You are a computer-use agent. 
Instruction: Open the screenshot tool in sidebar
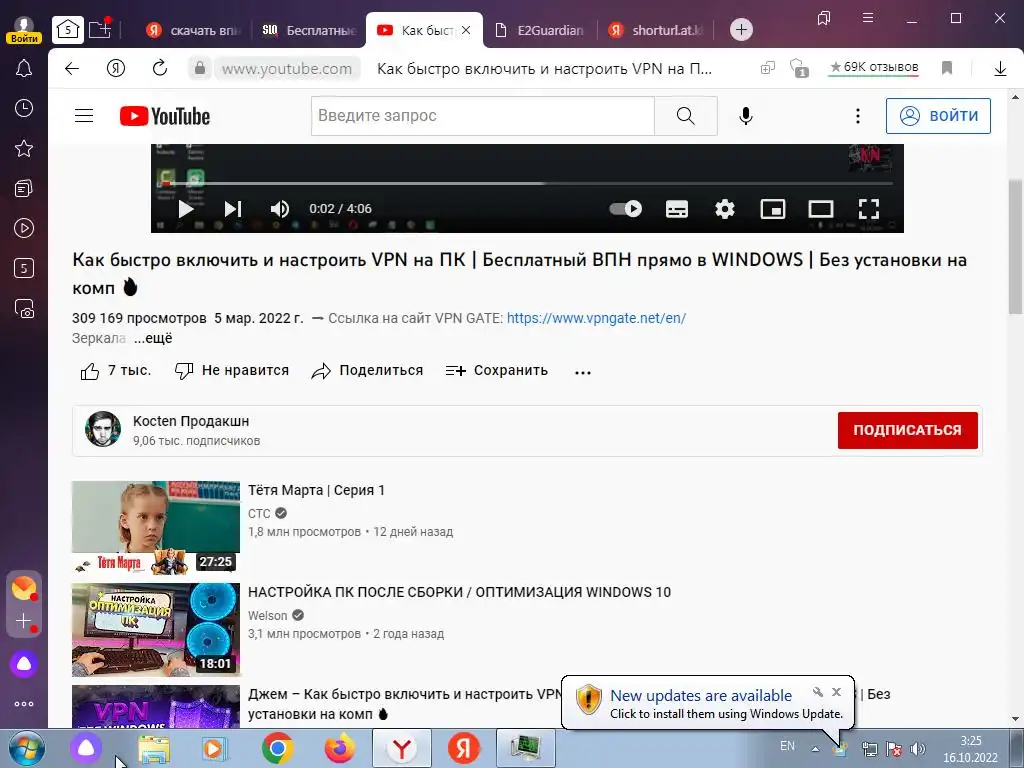[x=24, y=308]
